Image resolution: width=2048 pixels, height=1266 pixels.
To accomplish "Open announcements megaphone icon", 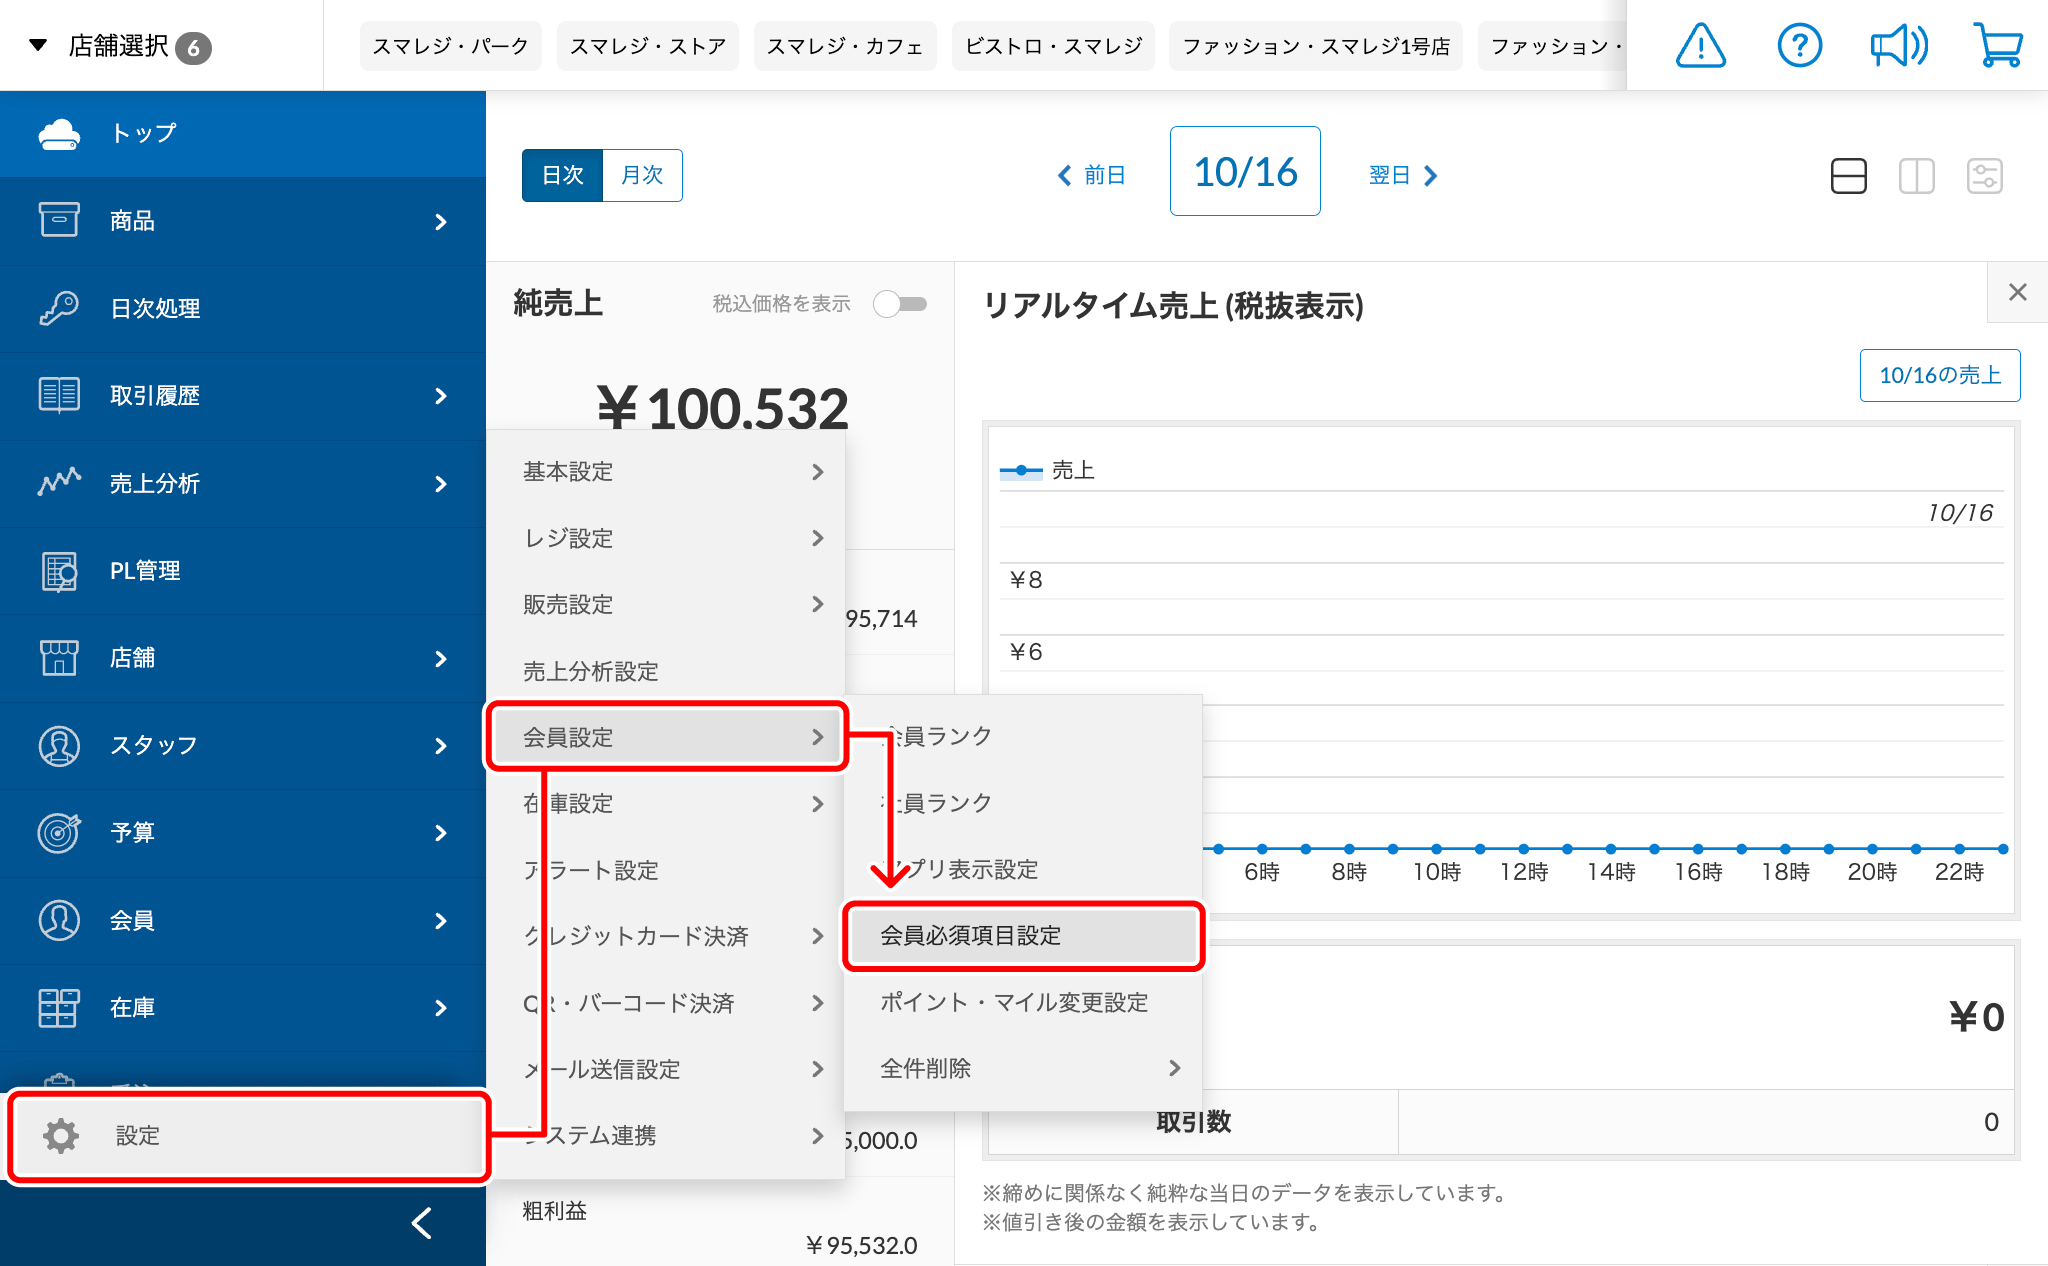I will [x=1898, y=46].
